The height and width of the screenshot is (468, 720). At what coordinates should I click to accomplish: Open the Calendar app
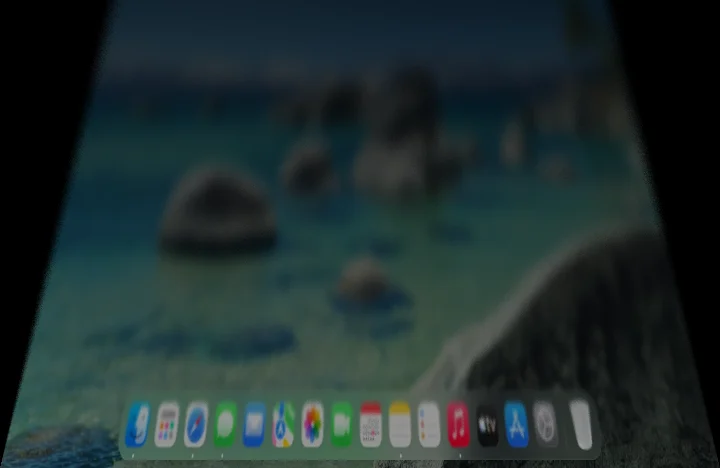[x=371, y=424]
